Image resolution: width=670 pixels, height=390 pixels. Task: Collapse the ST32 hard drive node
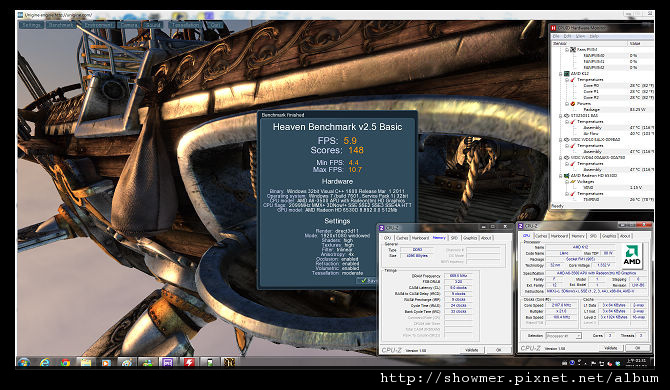561,115
